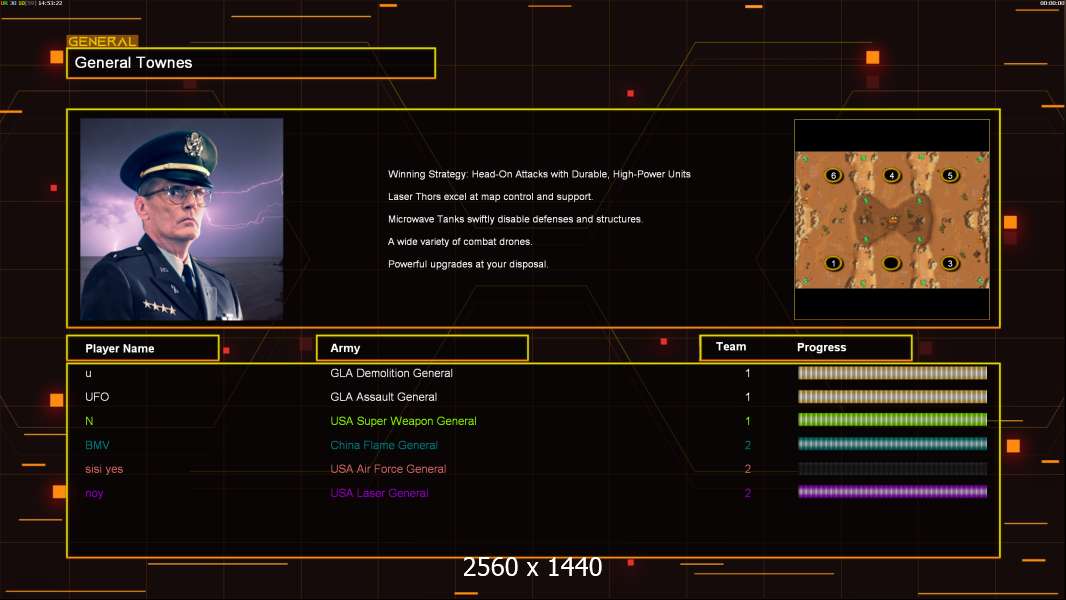Click the China Flame General entry
Viewport: 1066px width, 600px height.
coord(383,445)
